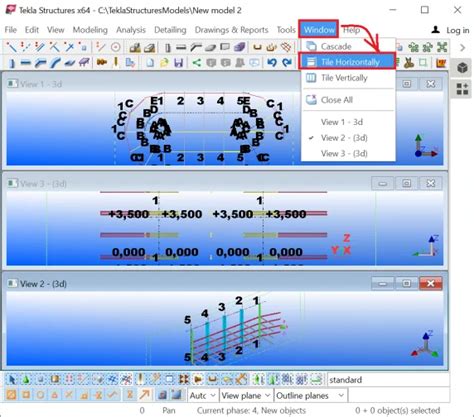The height and width of the screenshot is (417, 474).
Task: Select the weld creation tool
Action: pos(116,62)
